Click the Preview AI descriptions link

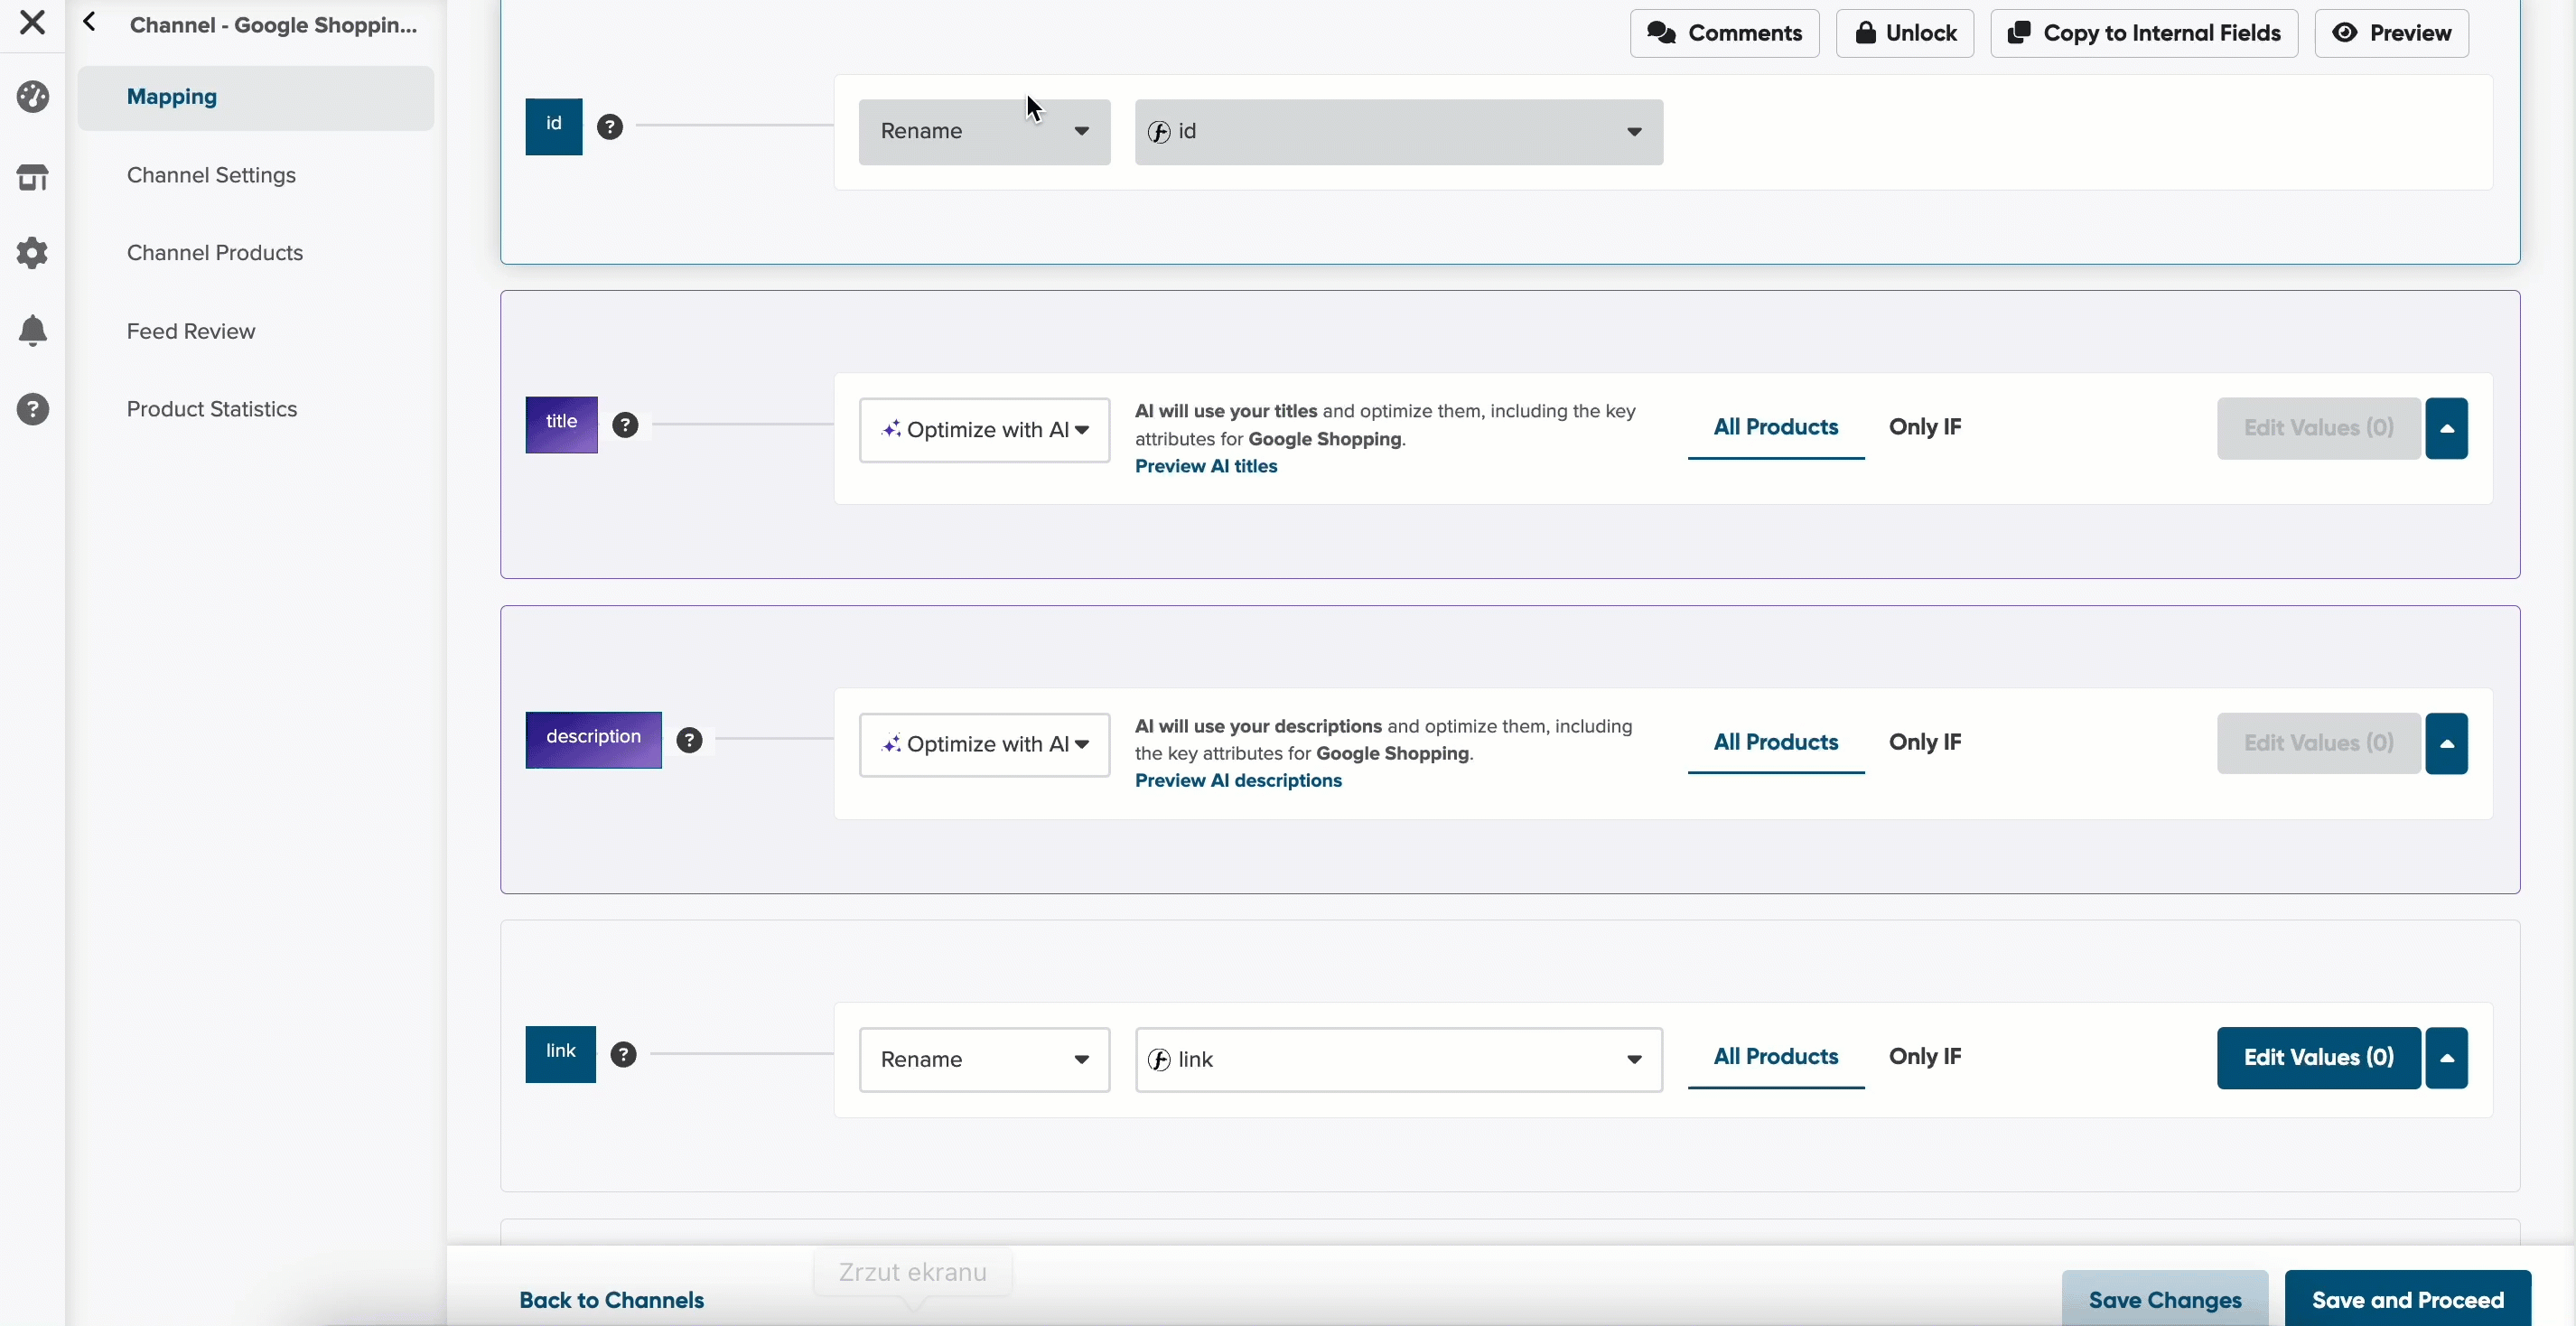[x=1238, y=780]
